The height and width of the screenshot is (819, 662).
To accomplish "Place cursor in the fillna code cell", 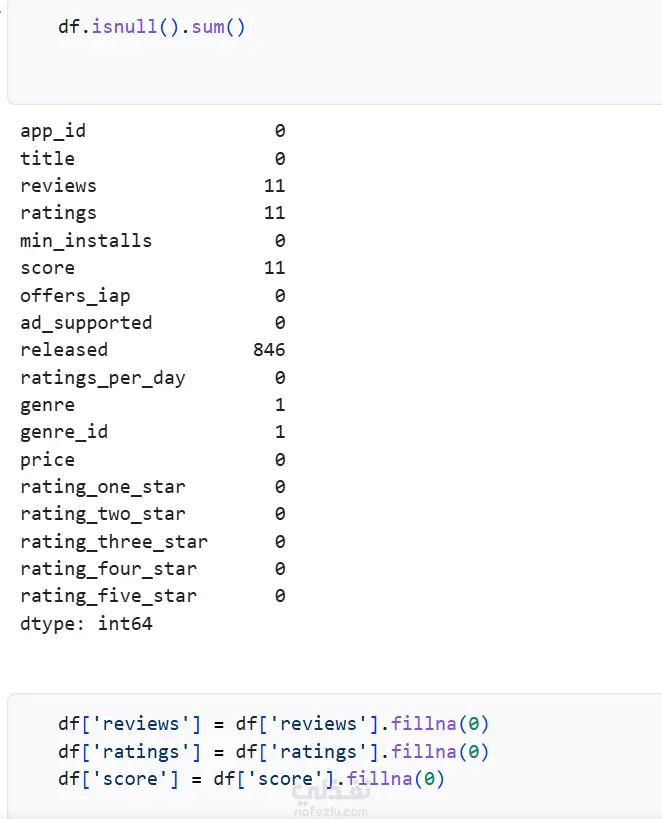I will click(334, 755).
